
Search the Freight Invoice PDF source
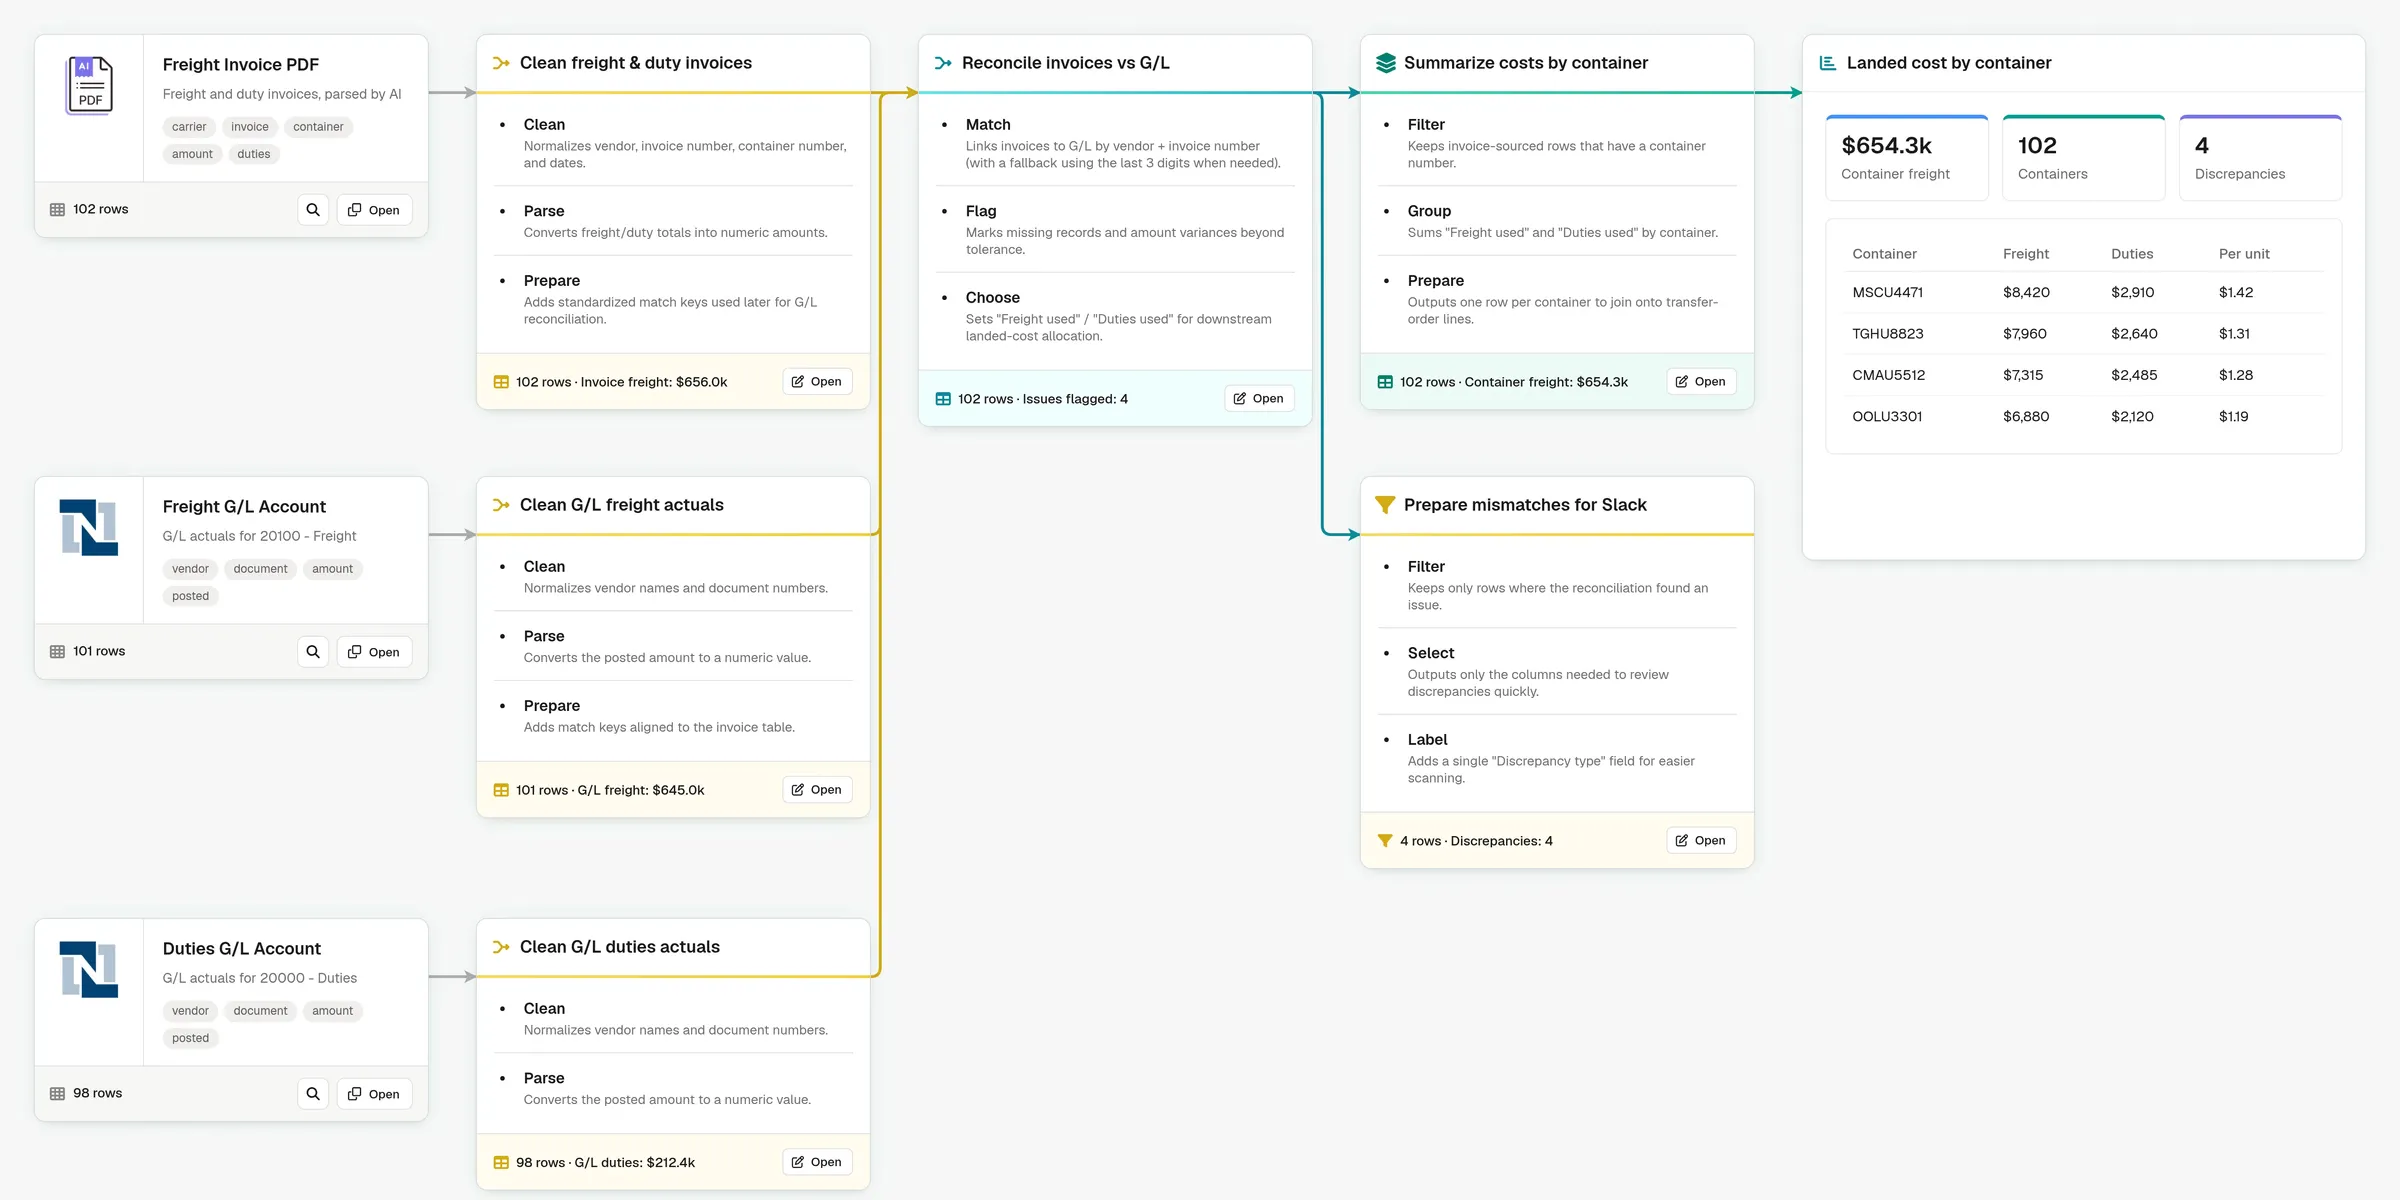(x=313, y=210)
